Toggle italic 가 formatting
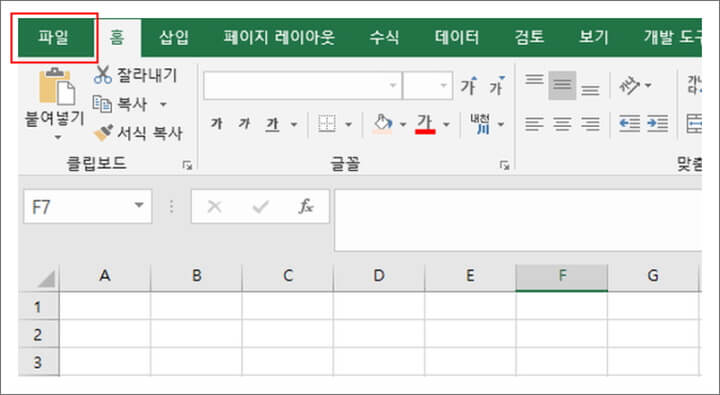The image size is (720, 395). pos(244,124)
